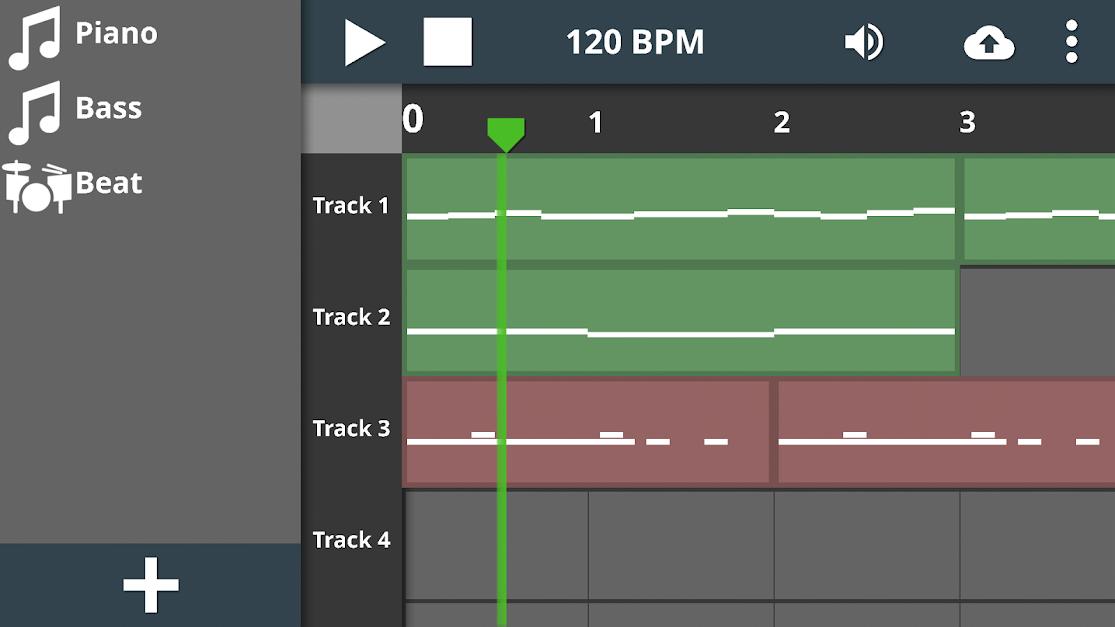The image size is (1115, 627).
Task: Jump to bar 2 on timeline ruler
Action: (x=781, y=122)
